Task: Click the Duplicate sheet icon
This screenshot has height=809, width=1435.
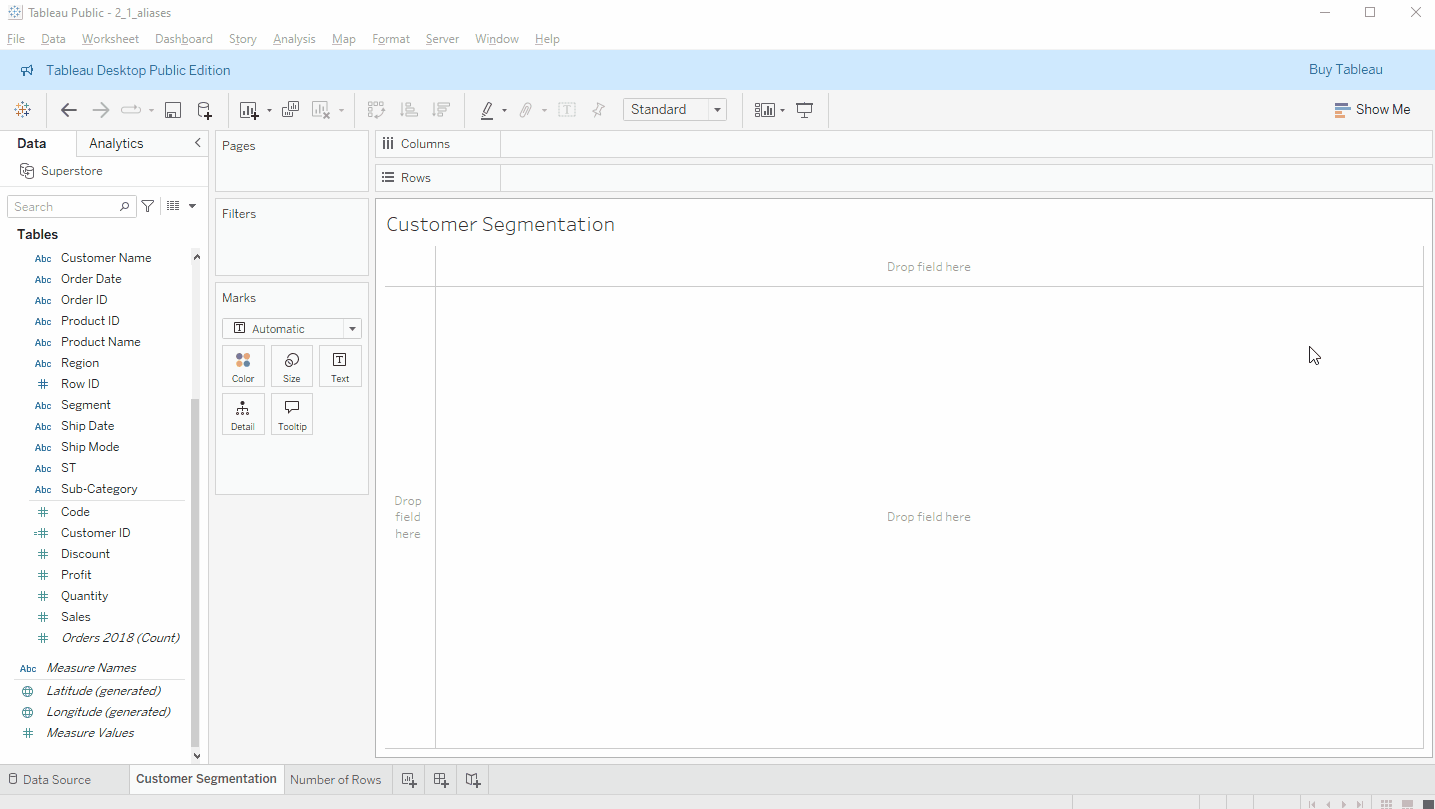Action: coord(290,110)
